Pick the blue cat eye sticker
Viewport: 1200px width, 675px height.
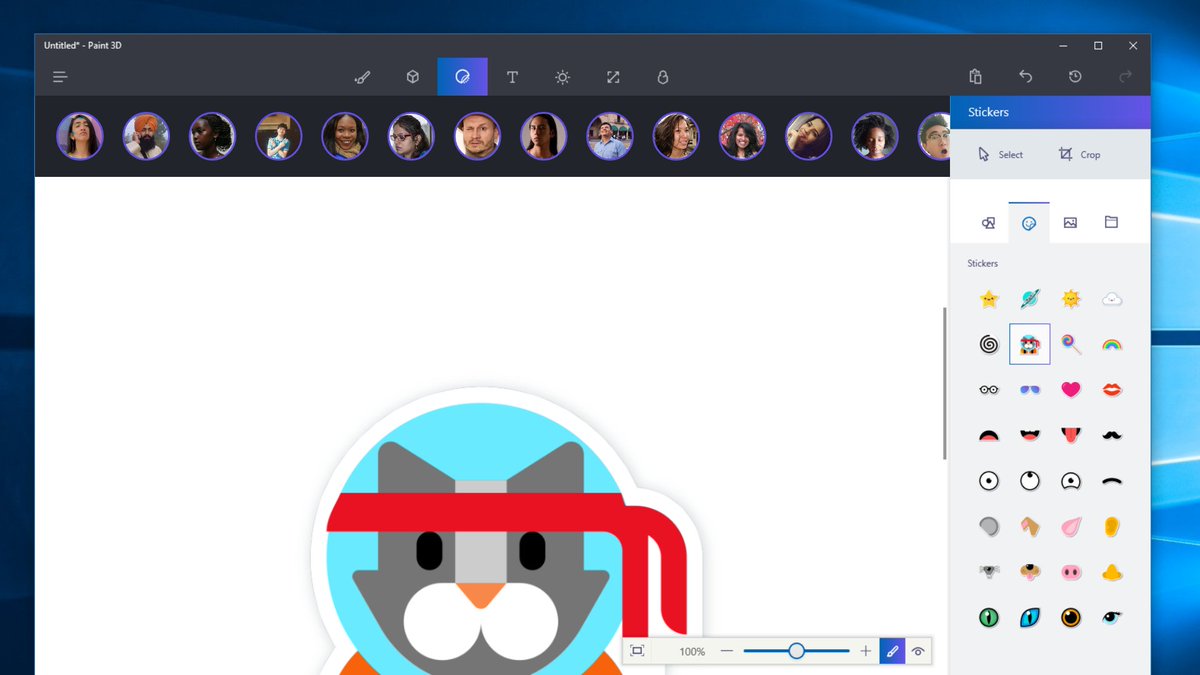coord(1030,617)
